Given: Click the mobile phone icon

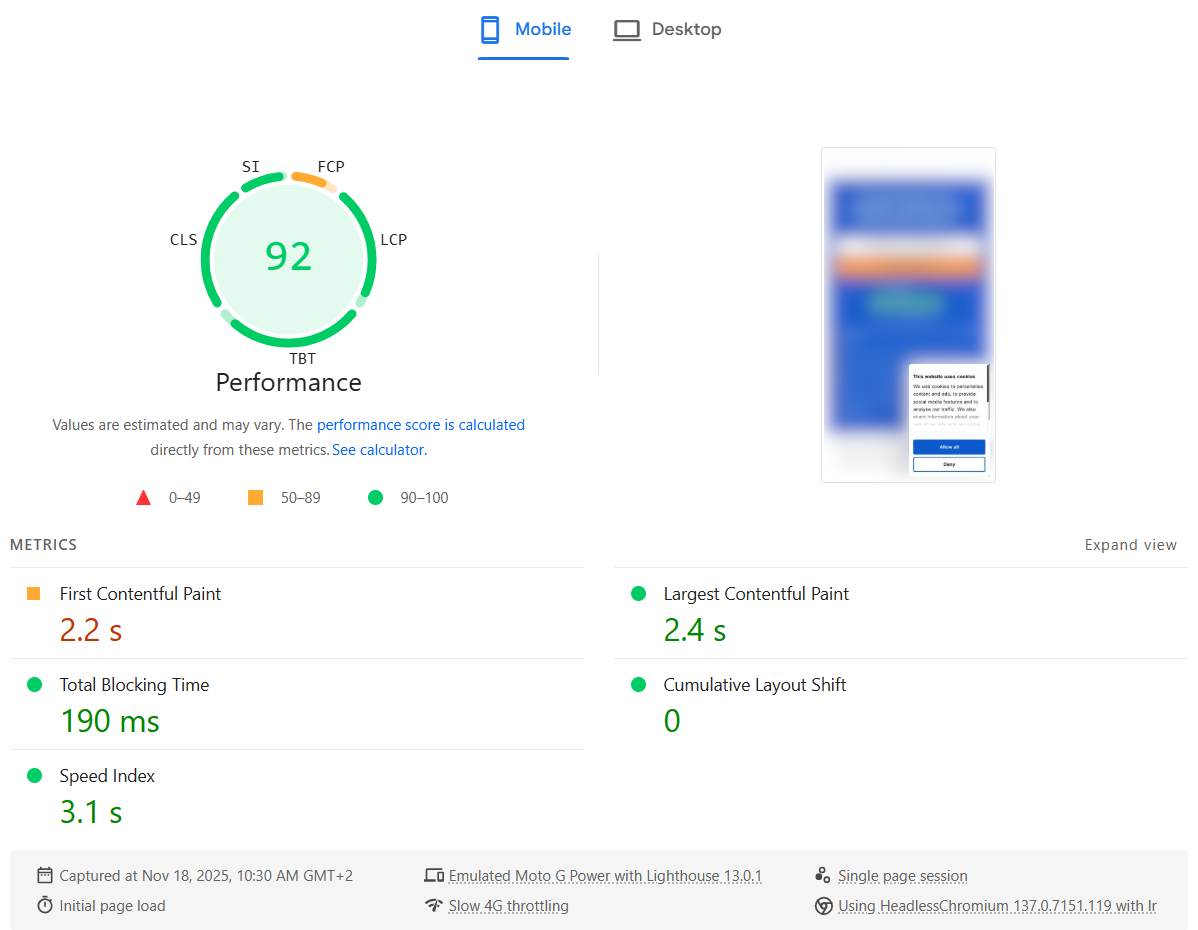Looking at the screenshot, I should point(490,30).
